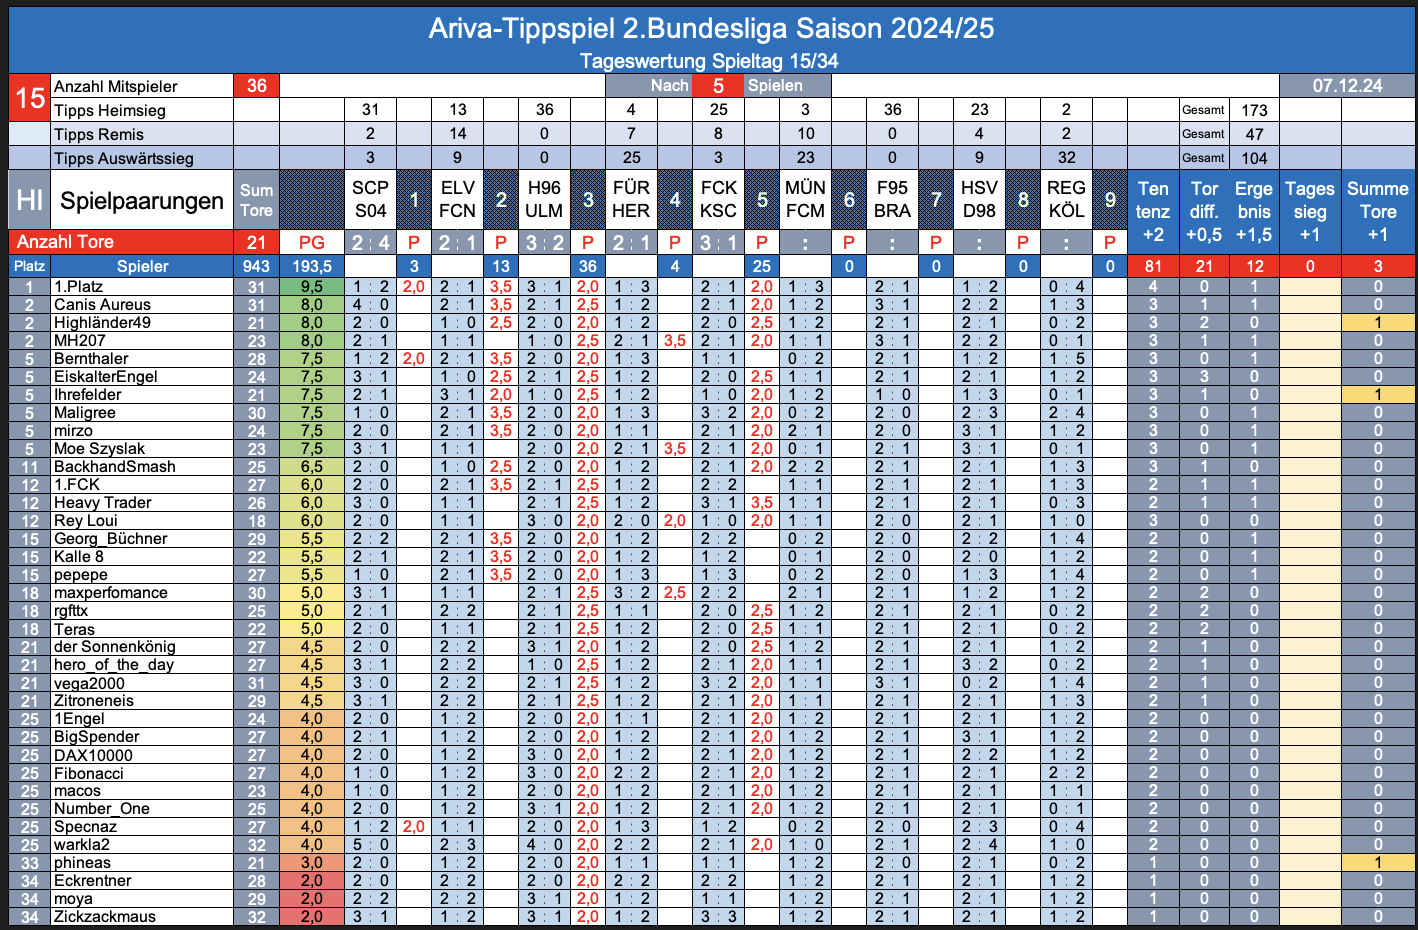Select player name 'MH207'

point(80,340)
